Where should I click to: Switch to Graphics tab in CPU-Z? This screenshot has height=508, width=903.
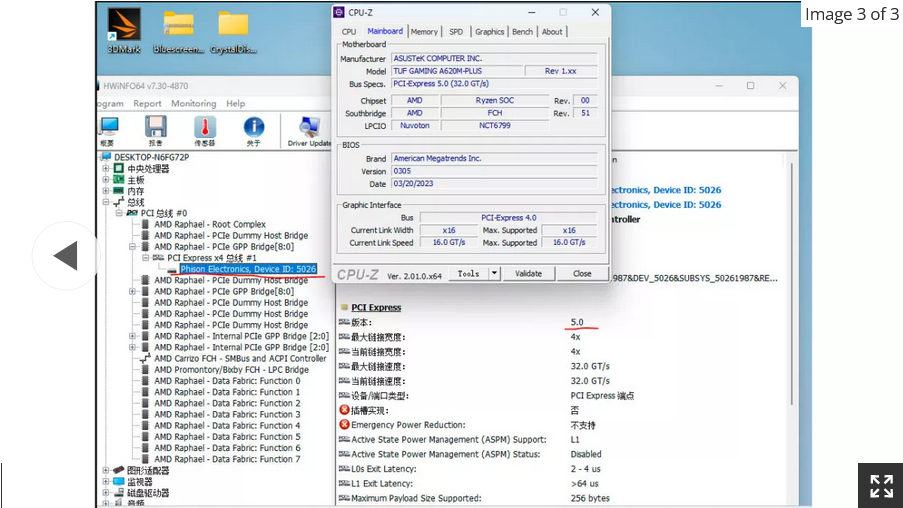(x=490, y=32)
